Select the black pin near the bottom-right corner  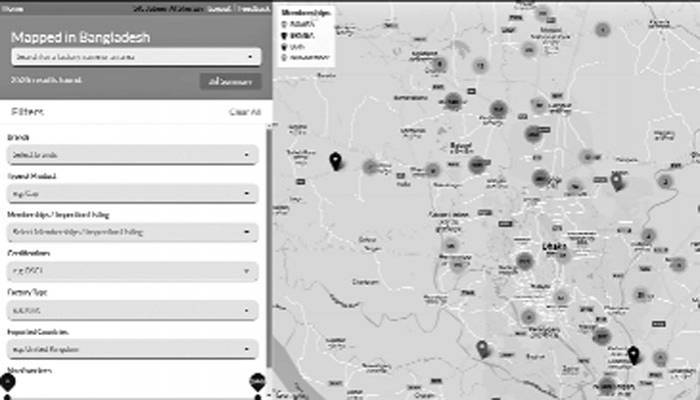633,355
